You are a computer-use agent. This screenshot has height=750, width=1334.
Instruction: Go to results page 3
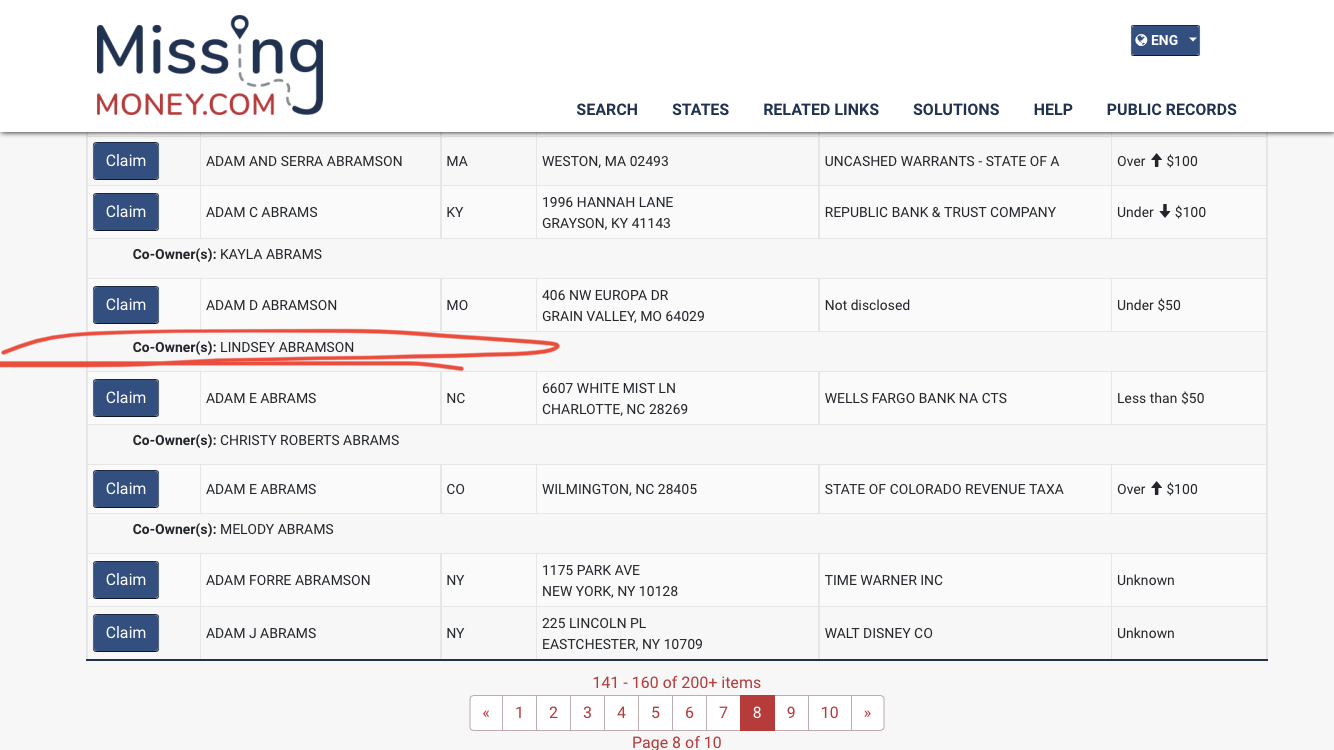(x=587, y=713)
